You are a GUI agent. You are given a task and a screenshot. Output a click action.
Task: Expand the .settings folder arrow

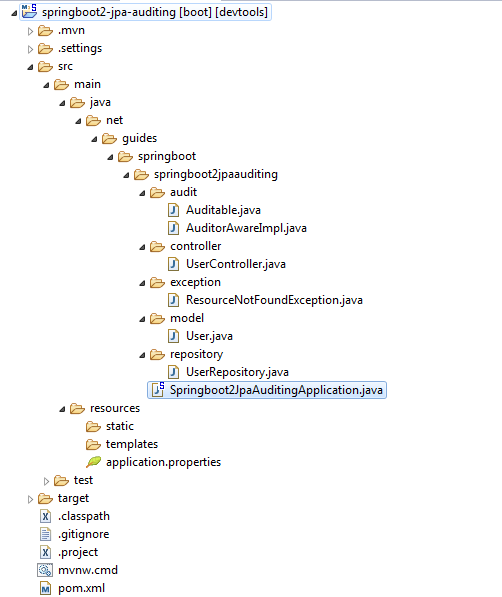pos(30,49)
